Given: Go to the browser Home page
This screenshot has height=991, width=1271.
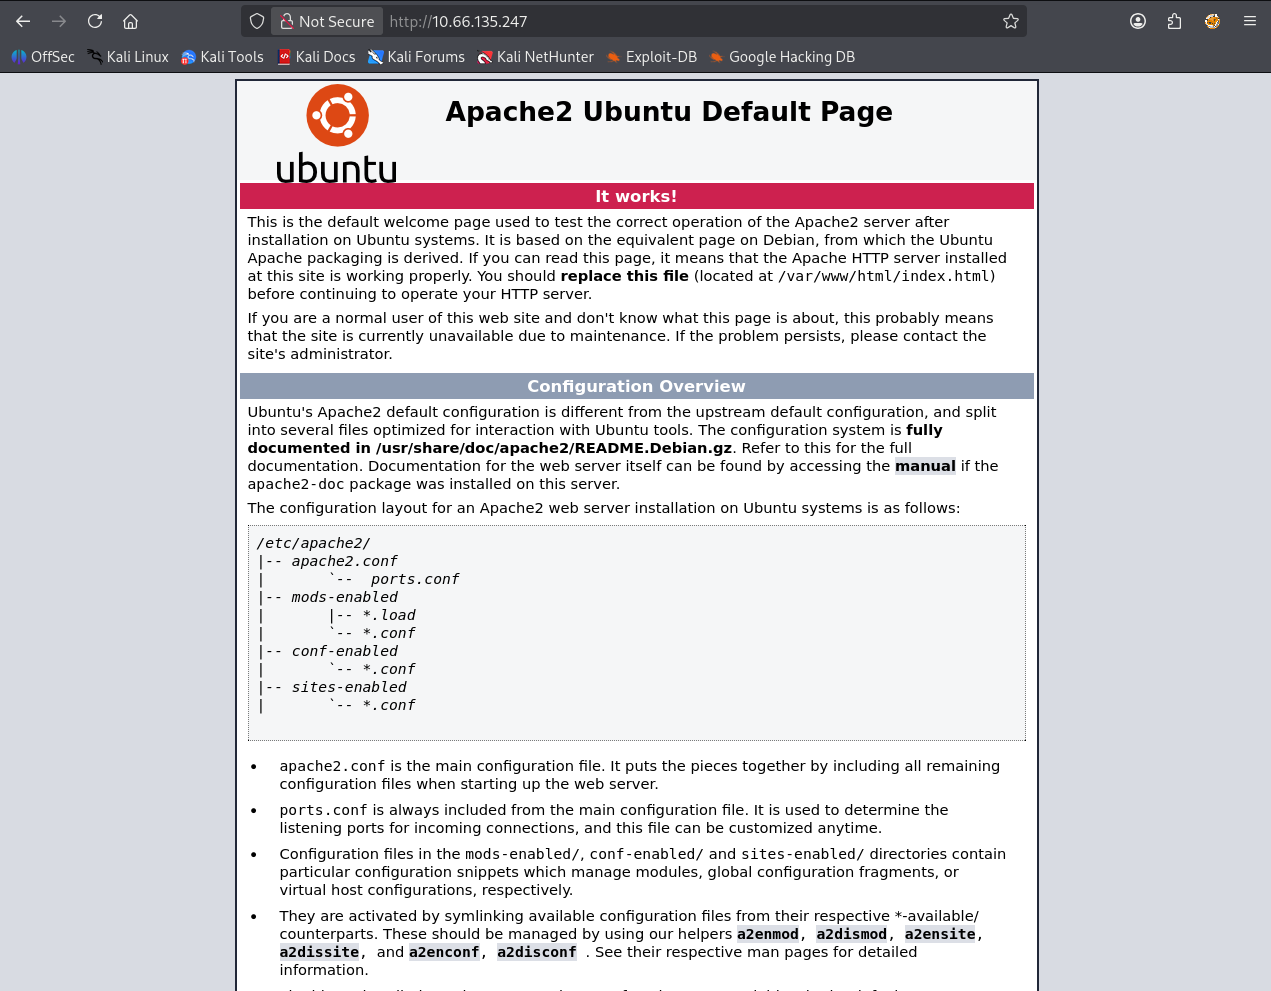Looking at the screenshot, I should pos(130,21).
